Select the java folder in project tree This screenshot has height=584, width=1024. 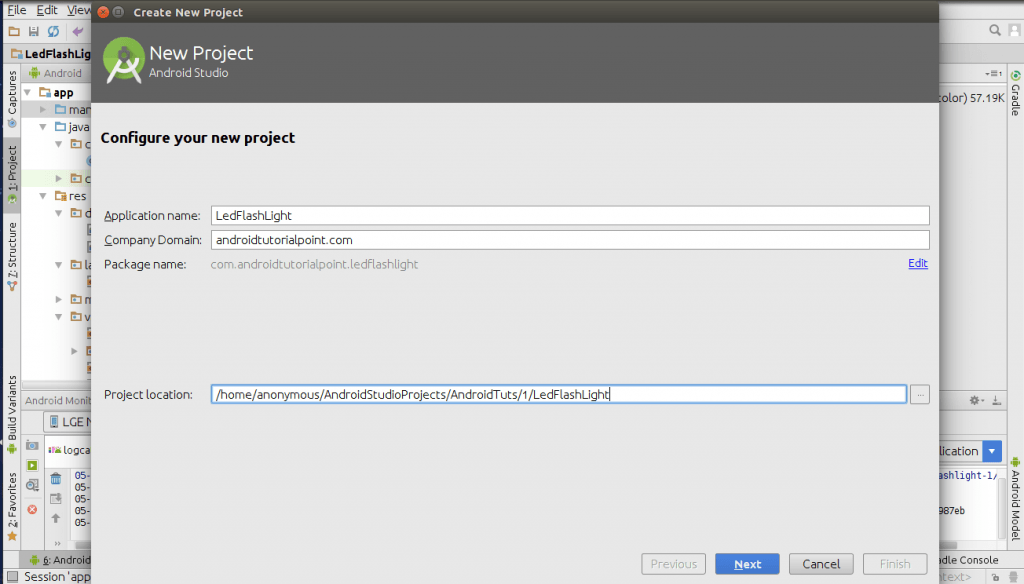coord(72,127)
